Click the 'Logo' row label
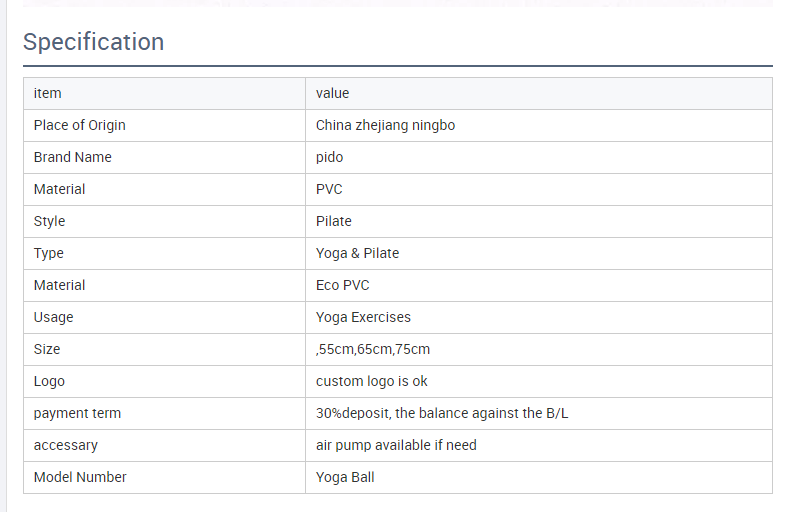807x512 pixels. 49,381
